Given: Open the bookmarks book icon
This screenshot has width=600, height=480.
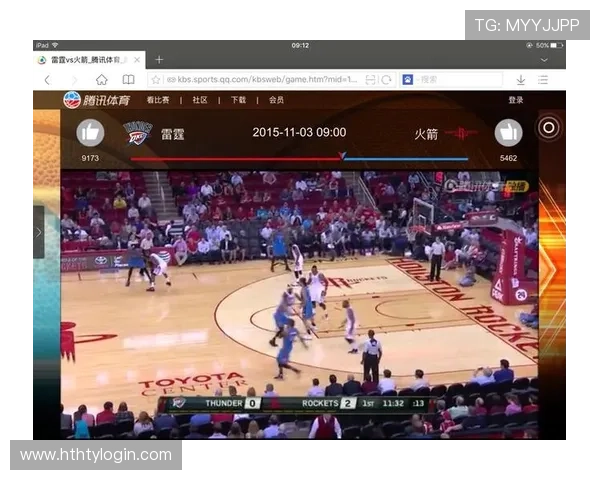Looking at the screenshot, I should click(x=128, y=79).
